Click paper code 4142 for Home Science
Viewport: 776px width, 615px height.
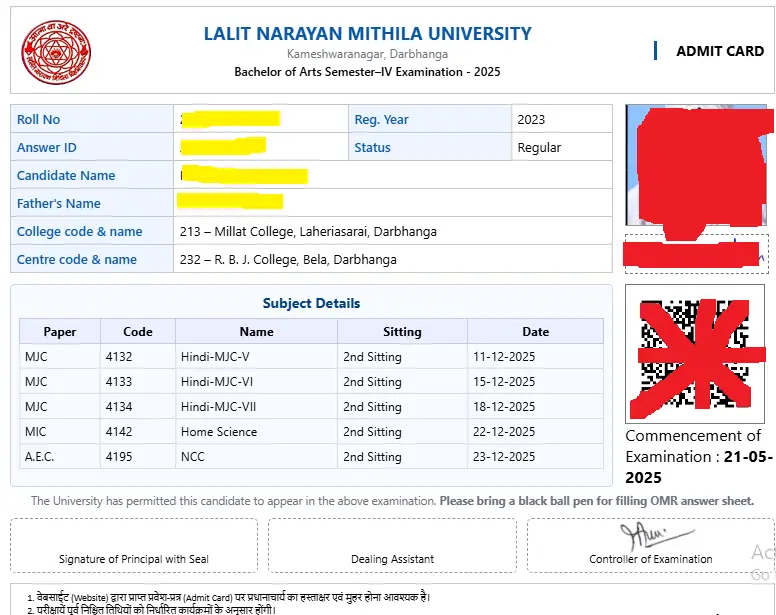[118, 432]
